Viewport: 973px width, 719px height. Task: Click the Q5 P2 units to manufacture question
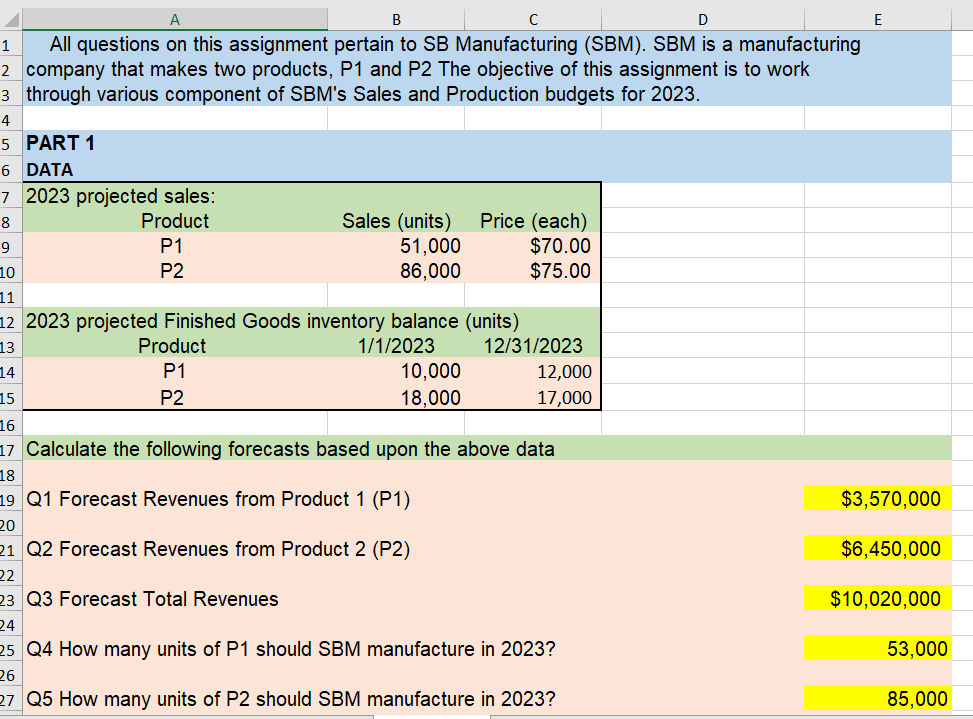click(x=290, y=699)
